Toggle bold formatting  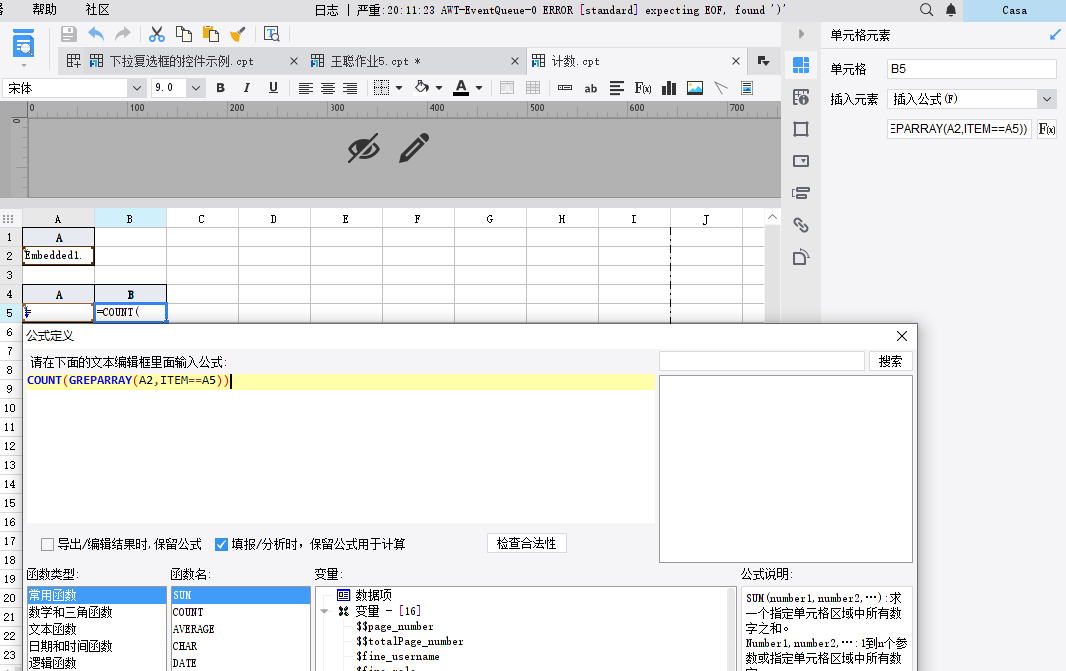(221, 88)
